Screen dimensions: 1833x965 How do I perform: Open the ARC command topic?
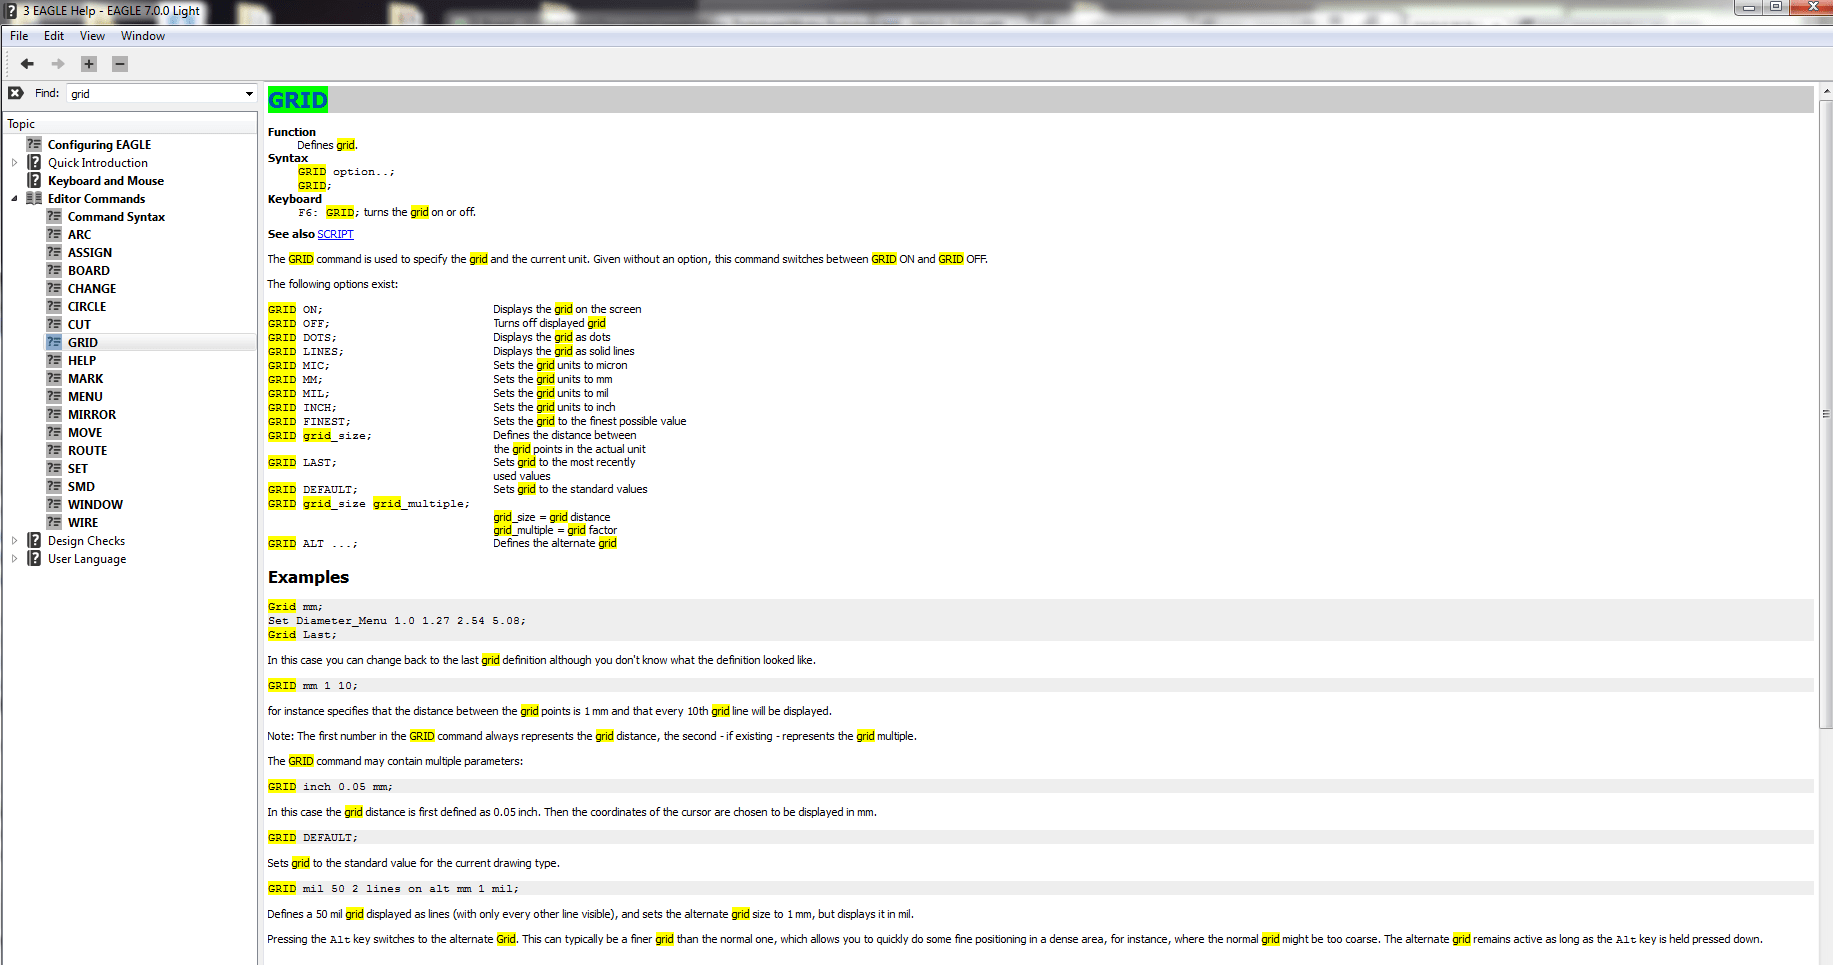(x=79, y=235)
